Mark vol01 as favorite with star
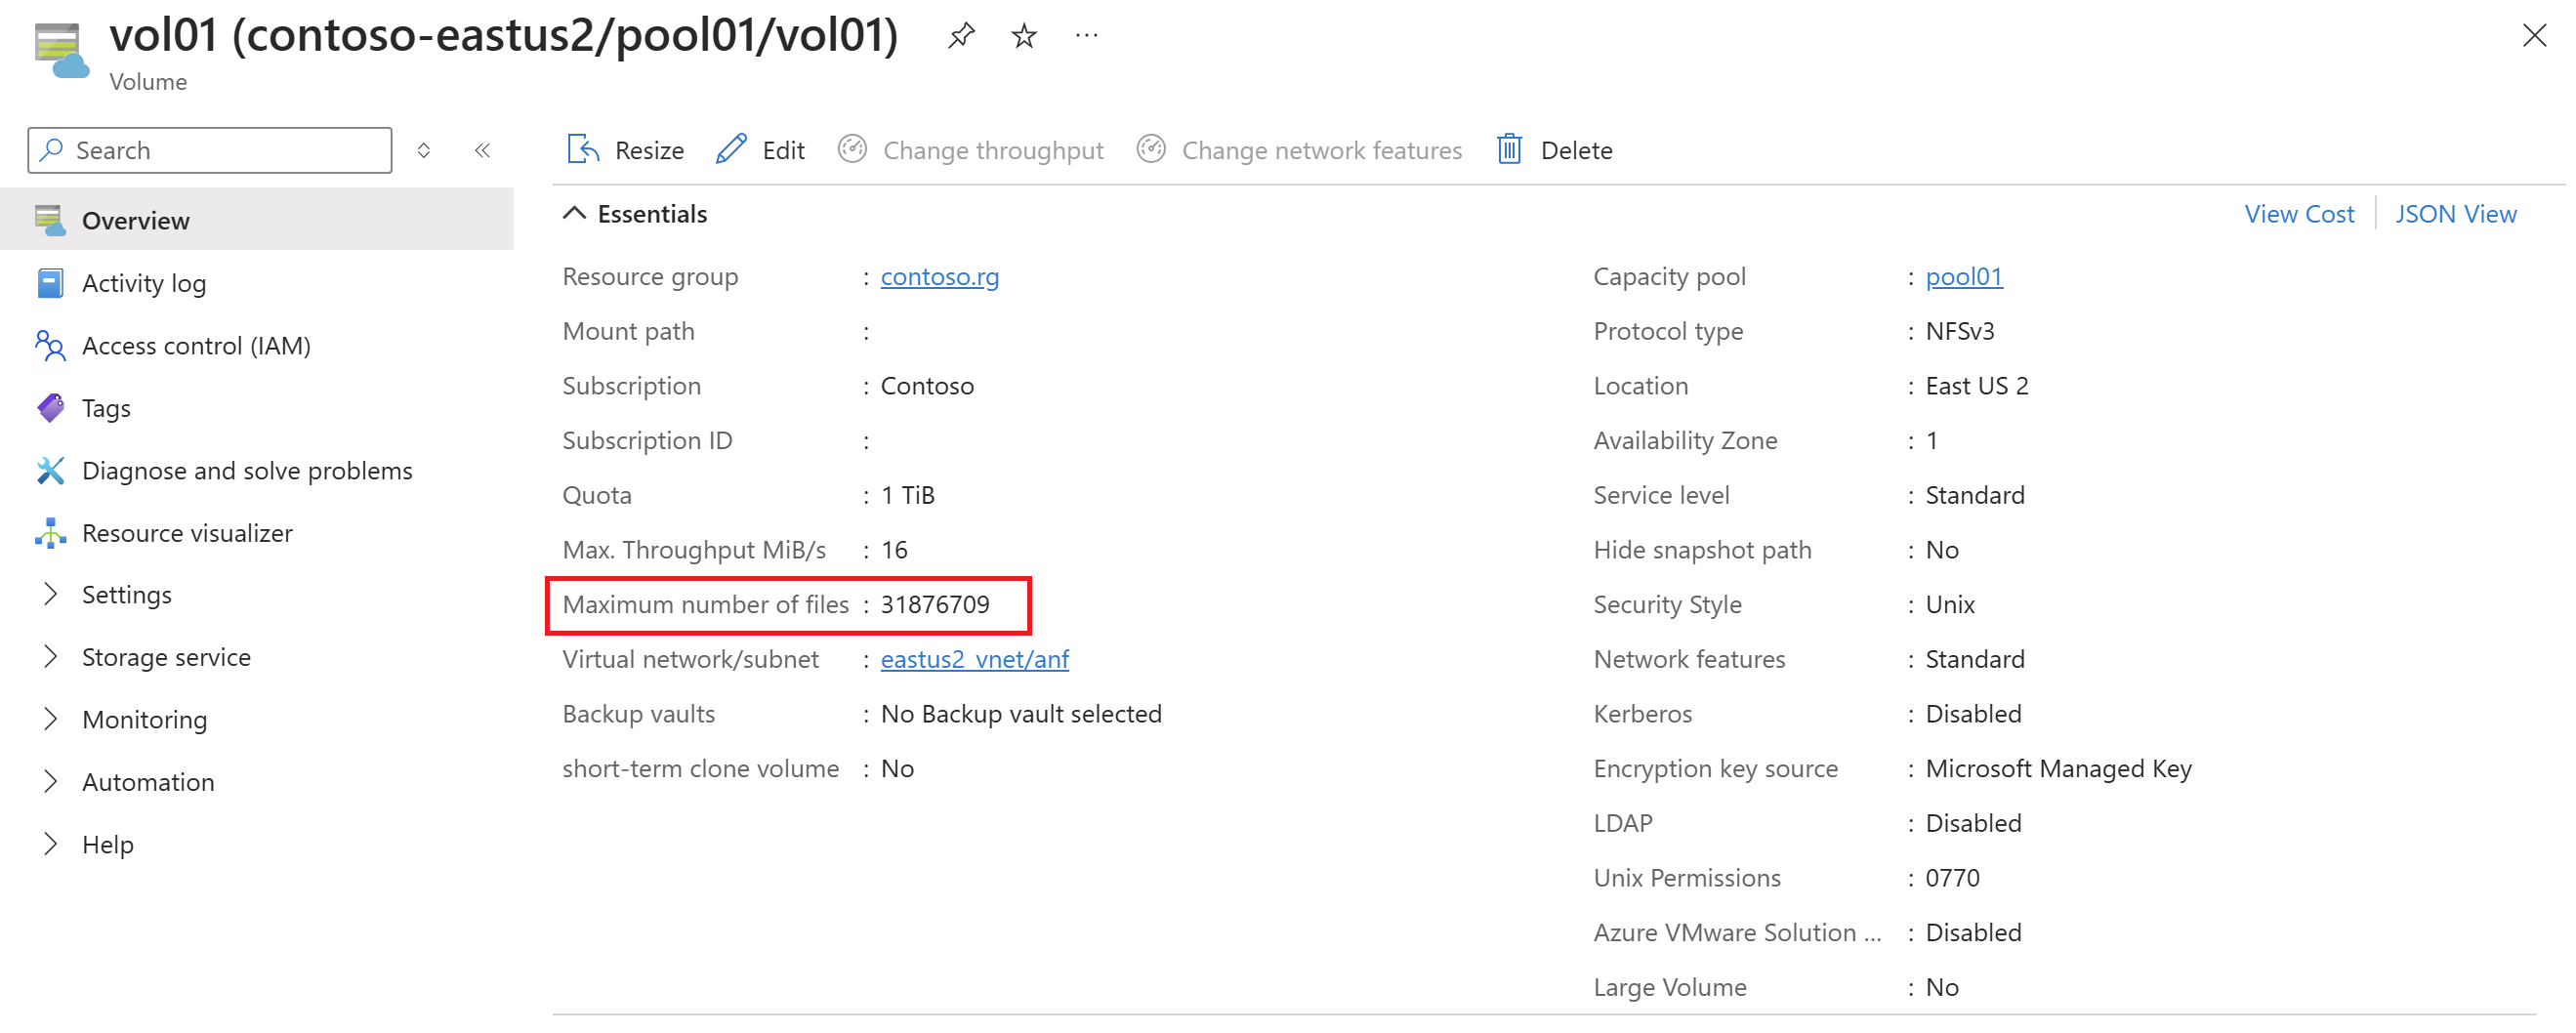The height and width of the screenshot is (1033, 2576). (1023, 36)
